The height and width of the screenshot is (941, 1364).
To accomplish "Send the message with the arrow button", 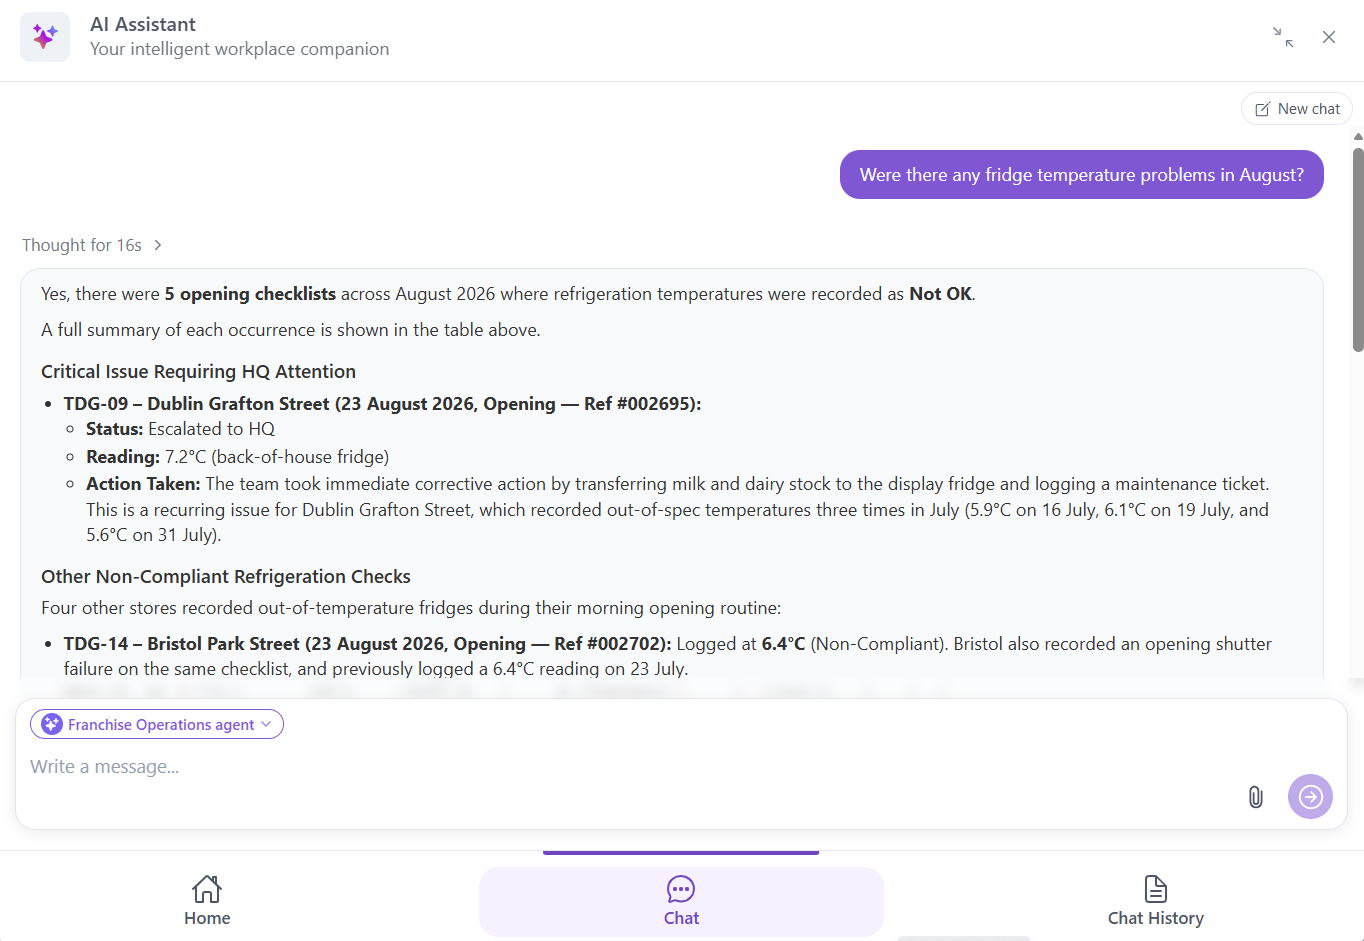I will pyautogui.click(x=1310, y=797).
